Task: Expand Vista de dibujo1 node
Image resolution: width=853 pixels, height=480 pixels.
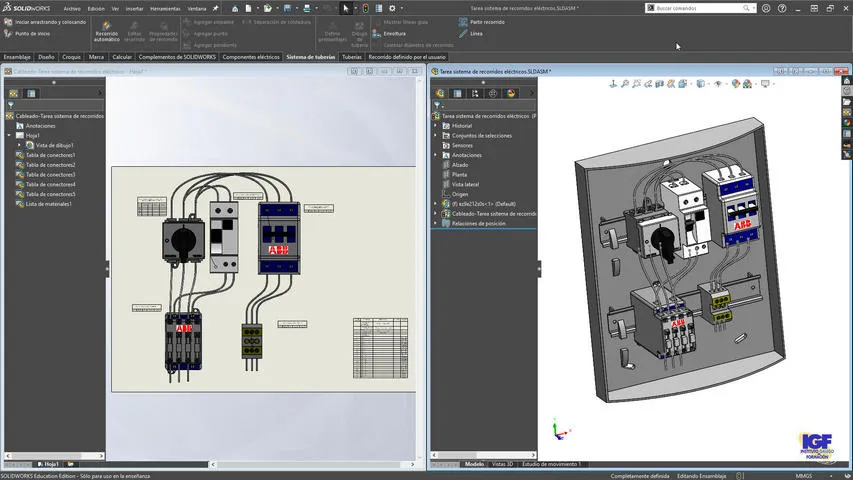Action: pos(19,145)
